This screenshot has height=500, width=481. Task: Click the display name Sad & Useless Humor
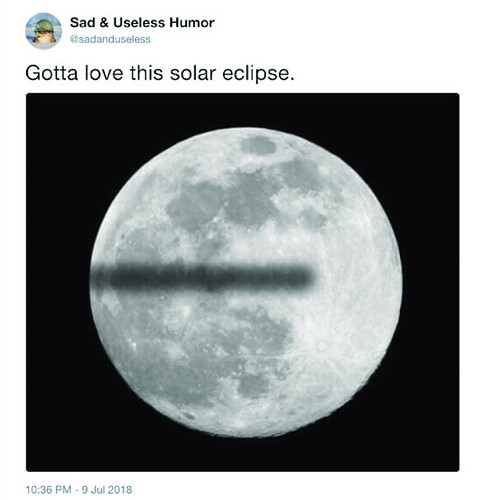coord(142,23)
